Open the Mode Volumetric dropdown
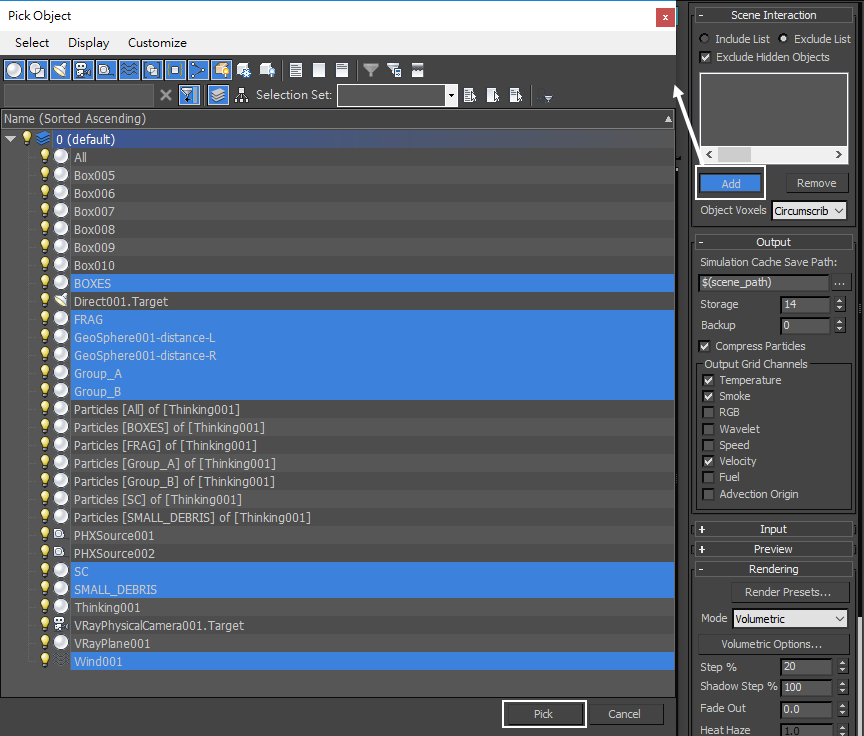This screenshot has width=864, height=736. coord(790,619)
